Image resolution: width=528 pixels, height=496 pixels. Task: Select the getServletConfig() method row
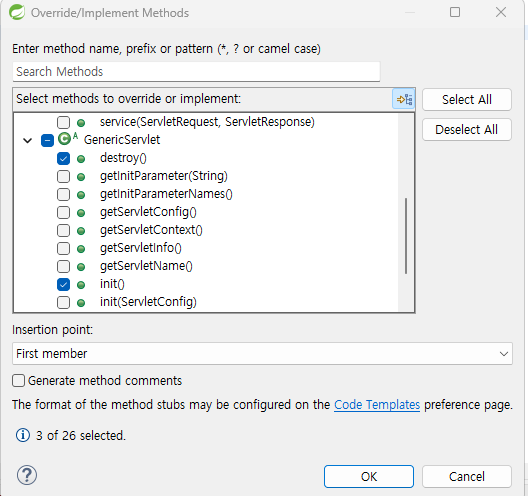pos(148,212)
